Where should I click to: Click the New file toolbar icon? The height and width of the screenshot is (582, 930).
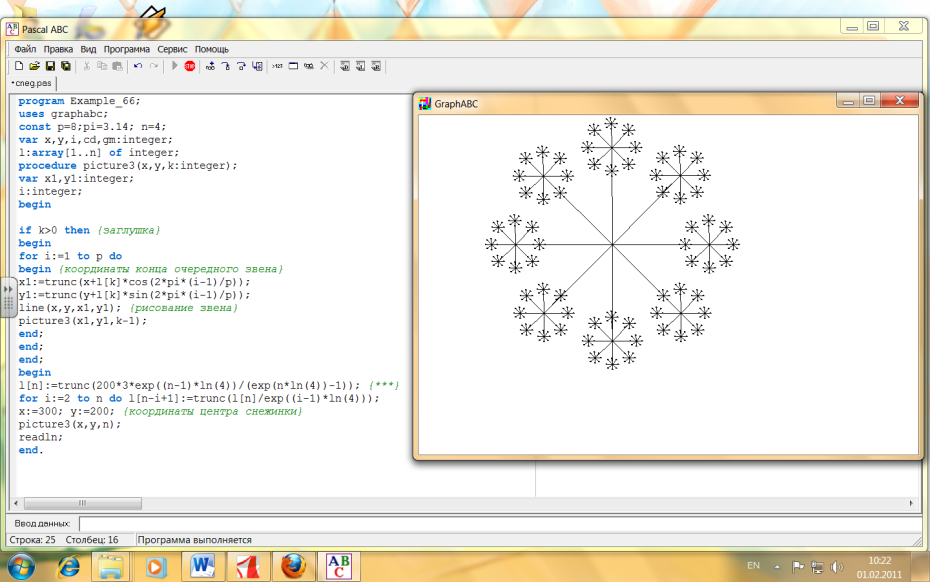(x=19, y=66)
